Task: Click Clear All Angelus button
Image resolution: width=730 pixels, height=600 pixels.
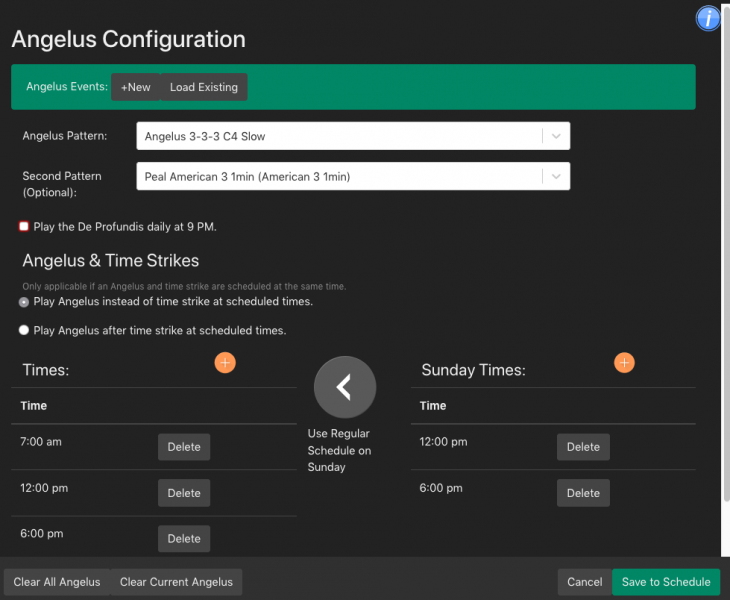Action: 57,582
